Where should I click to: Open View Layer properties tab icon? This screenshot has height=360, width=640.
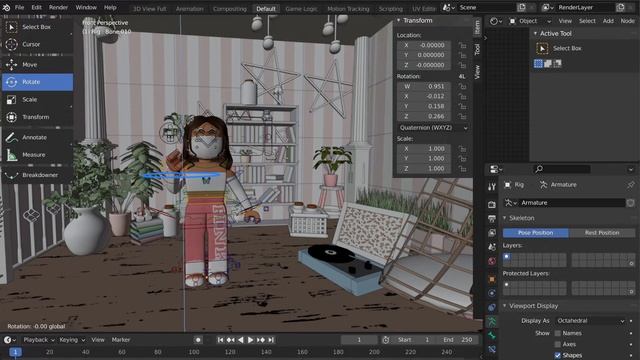(492, 233)
